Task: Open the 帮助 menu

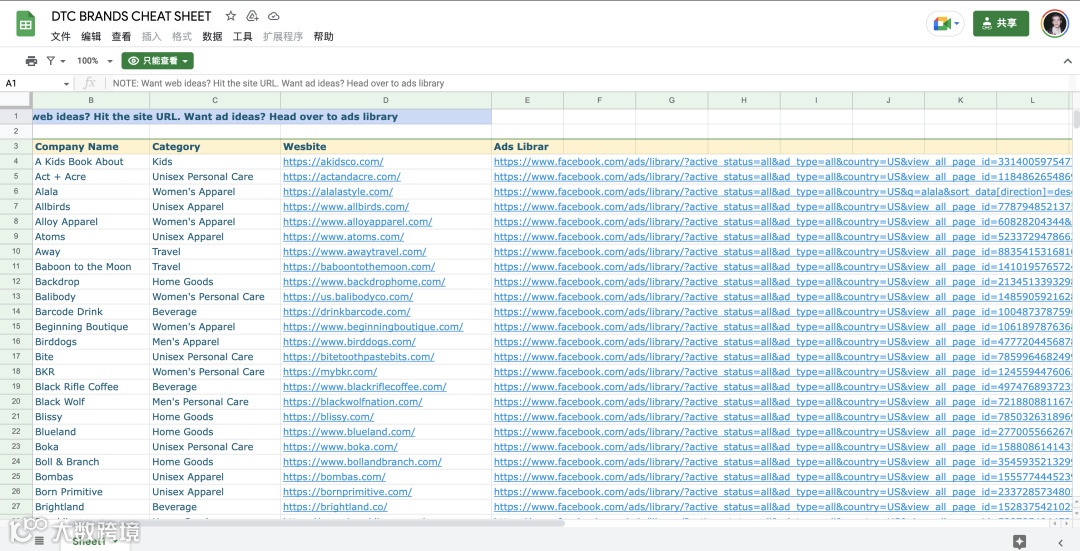Action: pos(323,37)
